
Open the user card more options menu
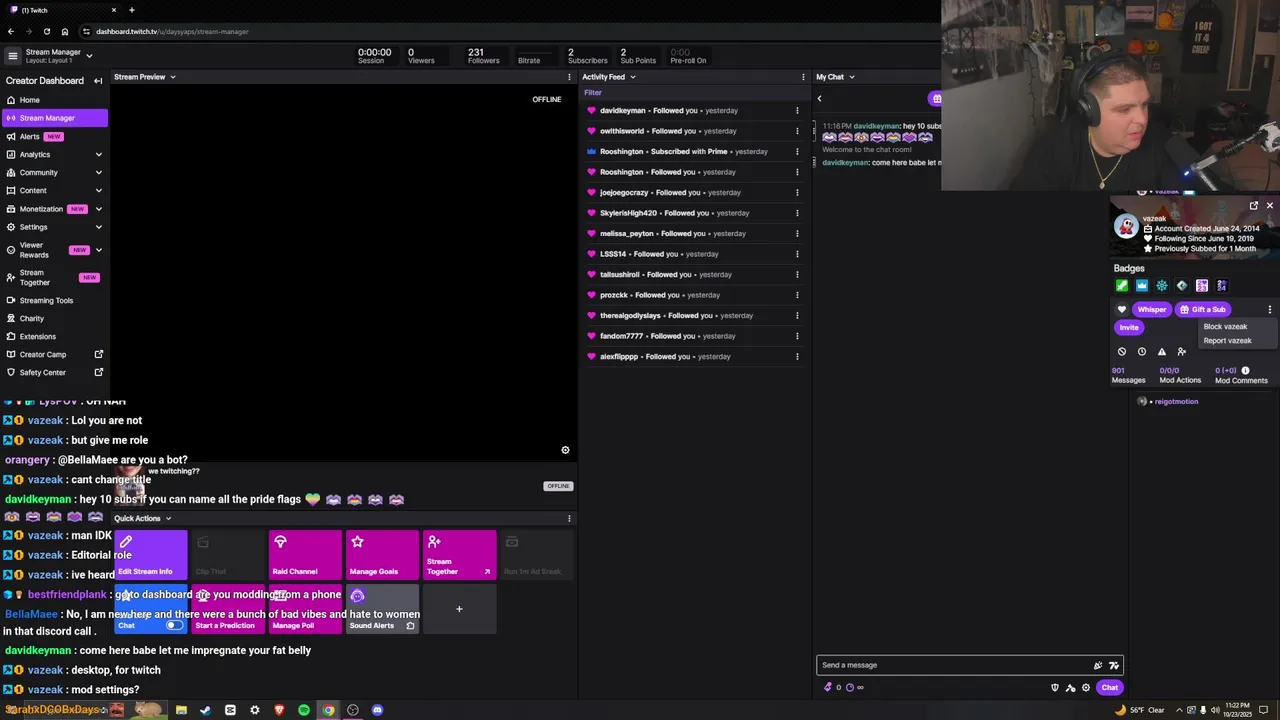1270,309
